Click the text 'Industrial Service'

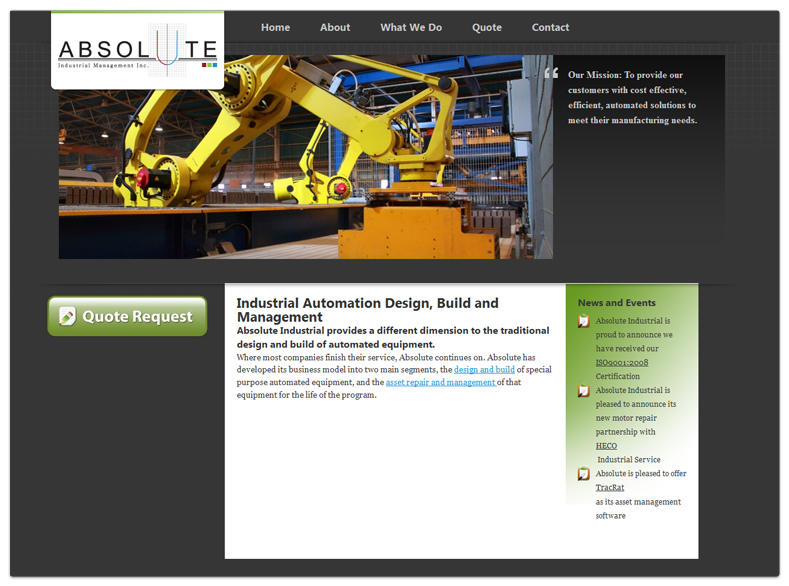click(x=628, y=460)
